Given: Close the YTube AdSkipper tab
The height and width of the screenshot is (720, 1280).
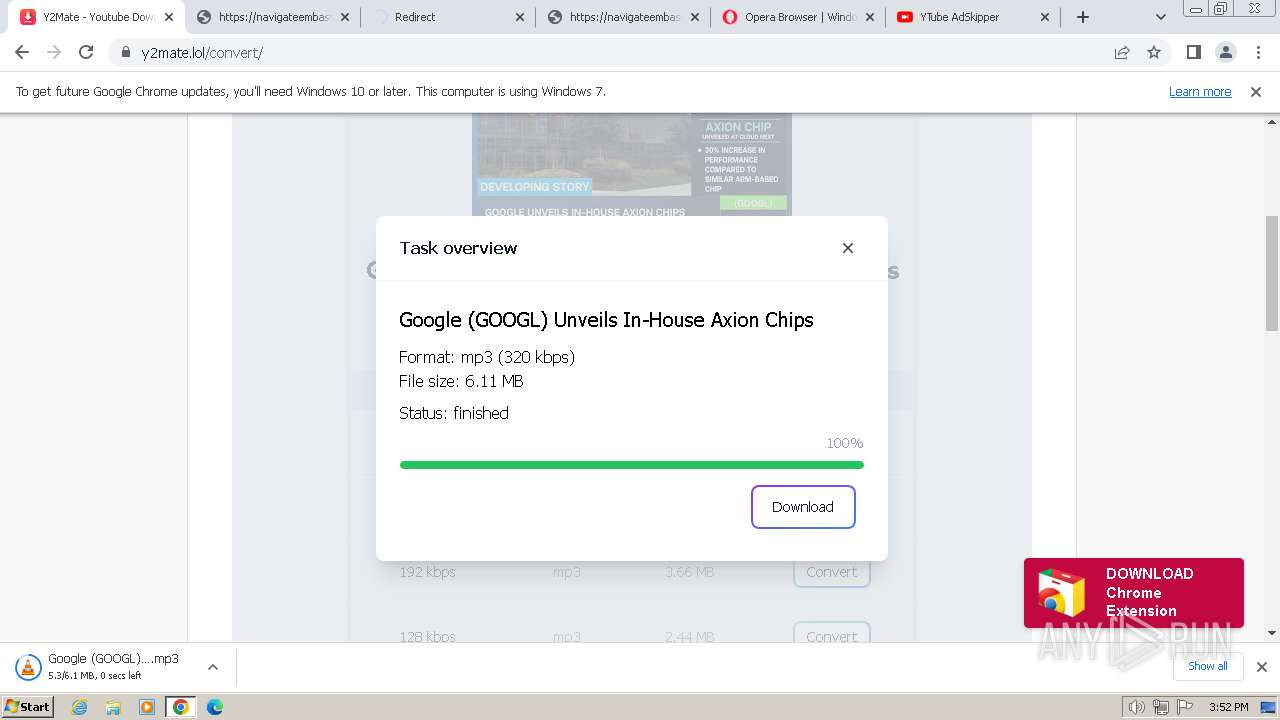Looking at the screenshot, I should (1045, 17).
